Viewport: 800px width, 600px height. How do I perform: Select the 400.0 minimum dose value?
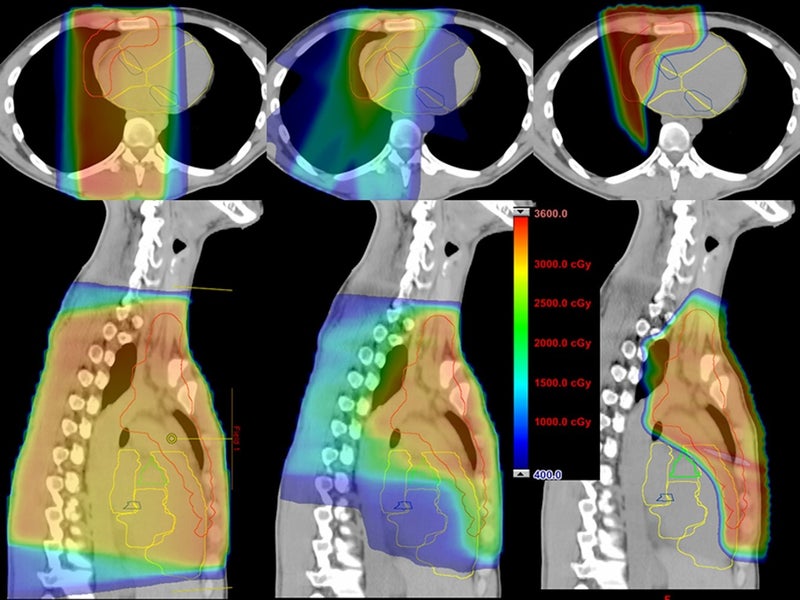(548, 475)
